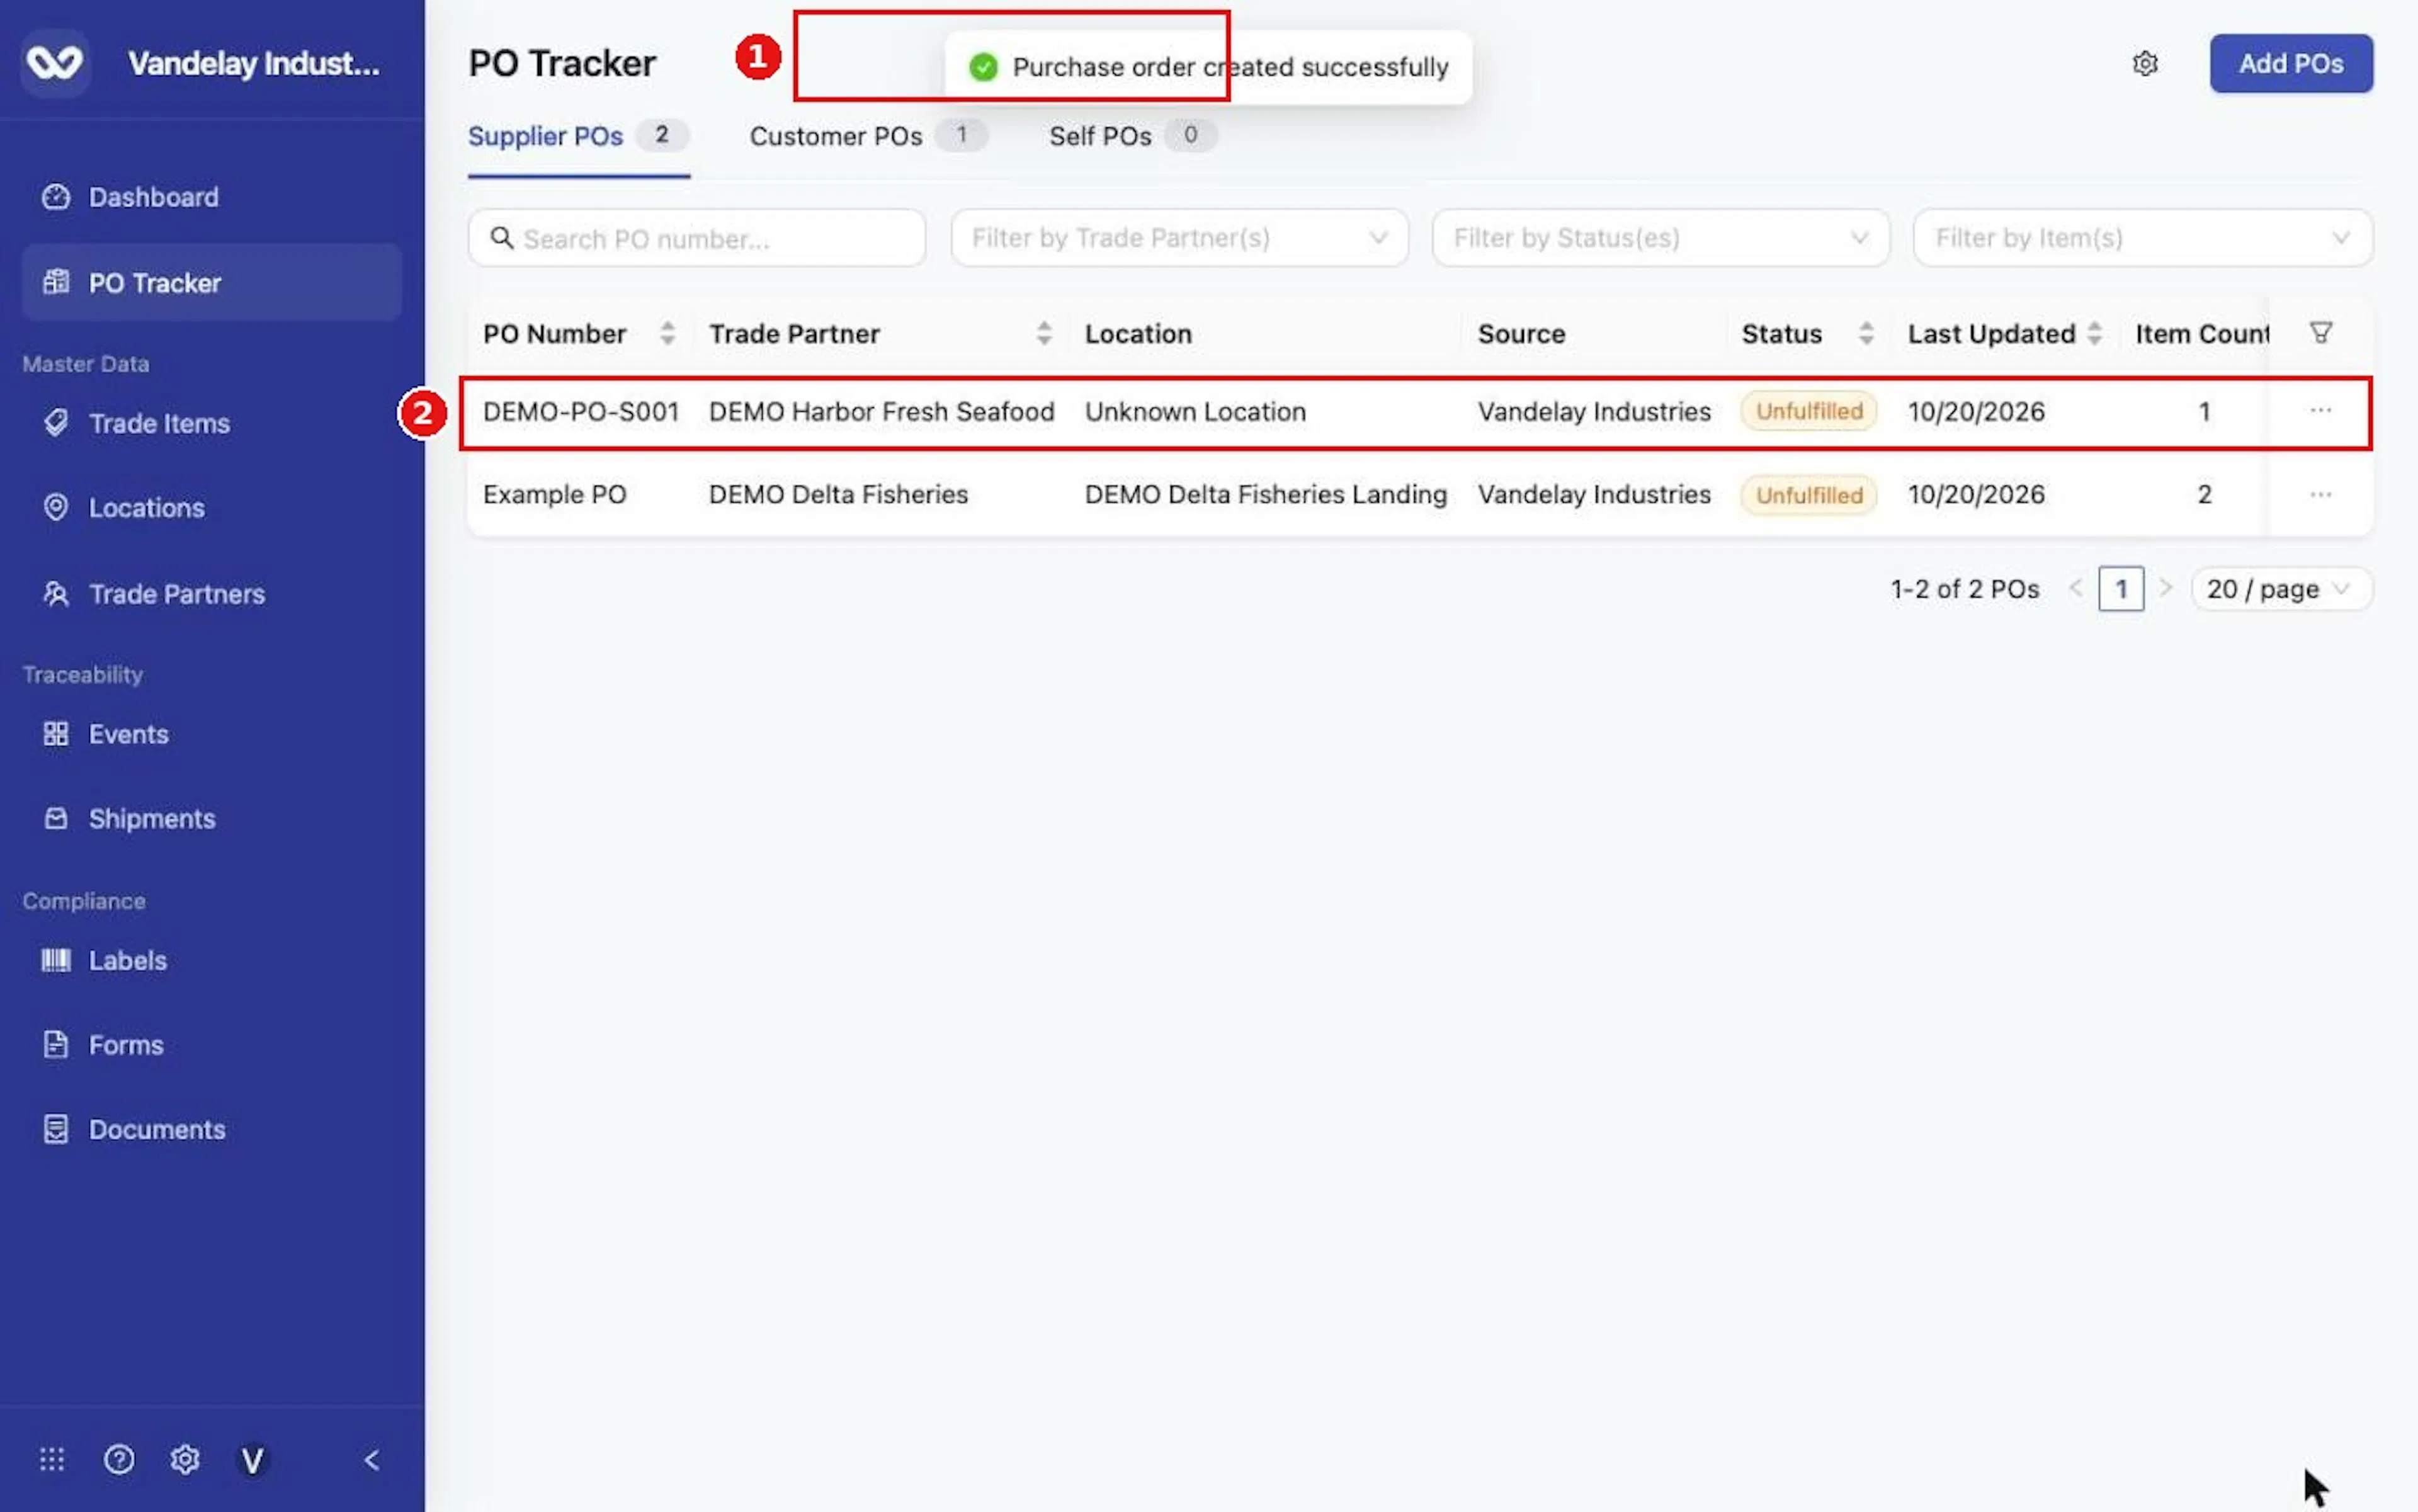Open the apps grid icon in sidebar footer

[x=52, y=1460]
